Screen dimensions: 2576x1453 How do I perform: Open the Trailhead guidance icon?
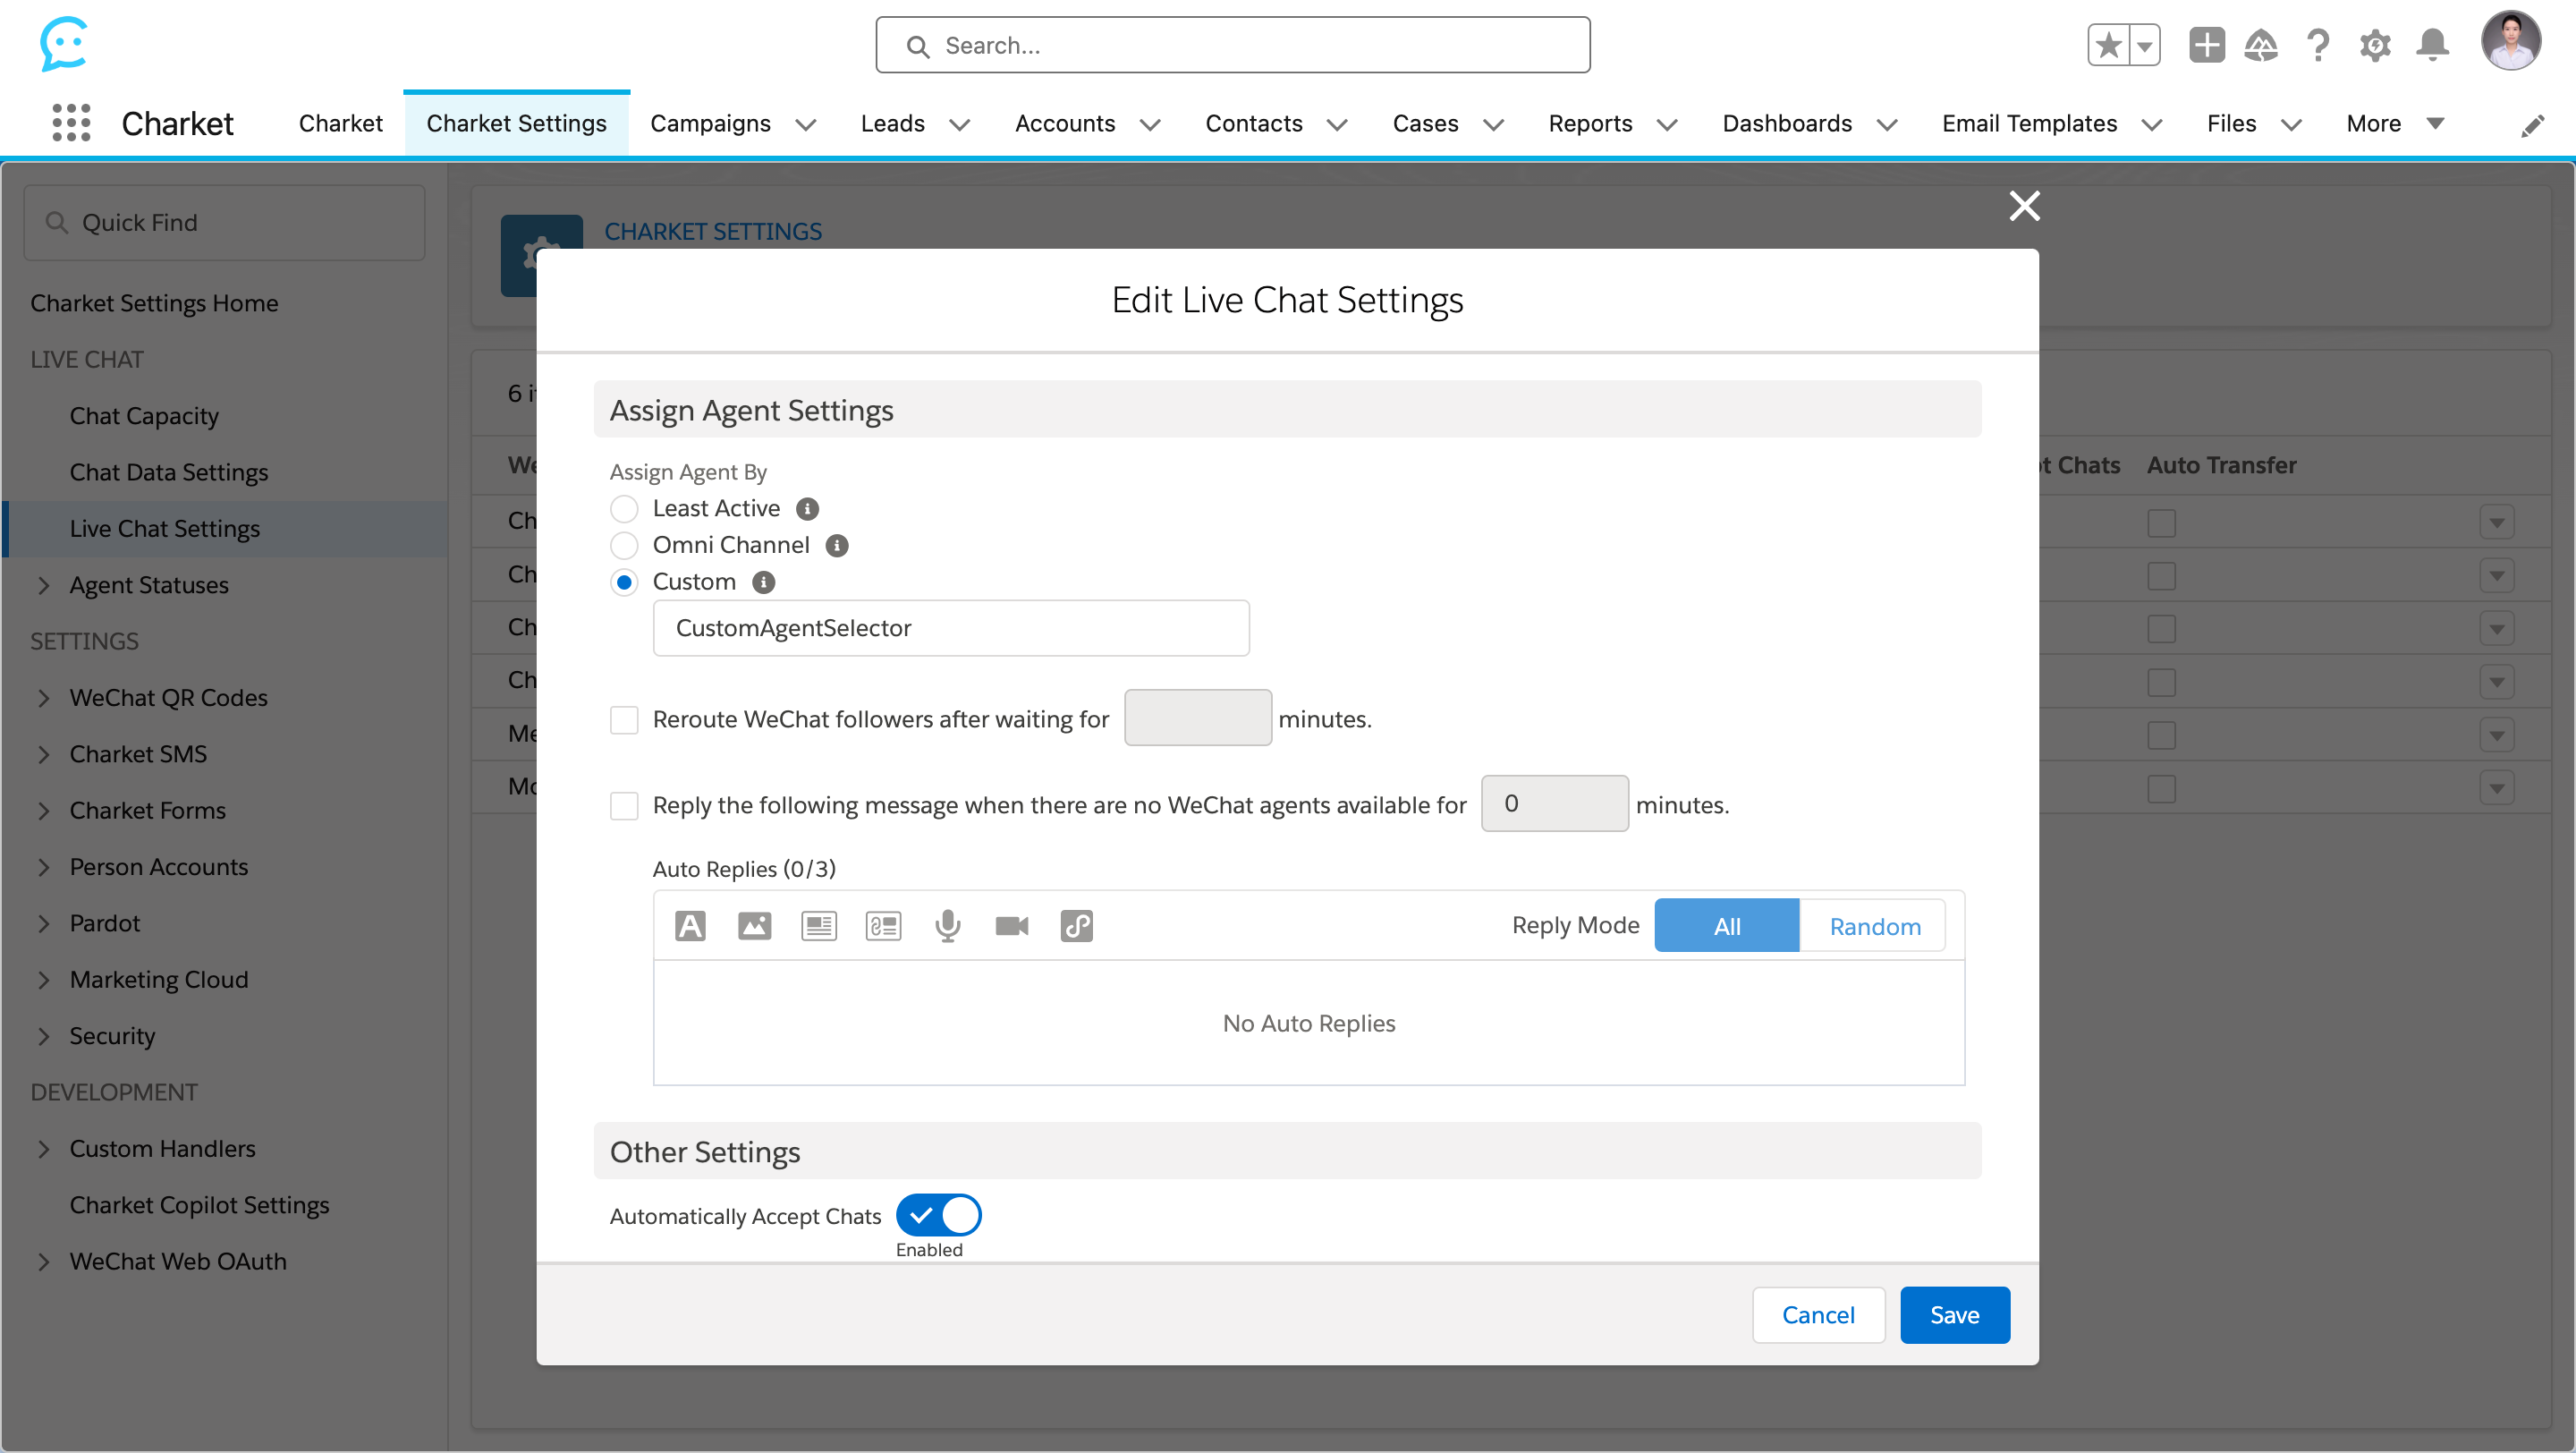(x=2261, y=45)
